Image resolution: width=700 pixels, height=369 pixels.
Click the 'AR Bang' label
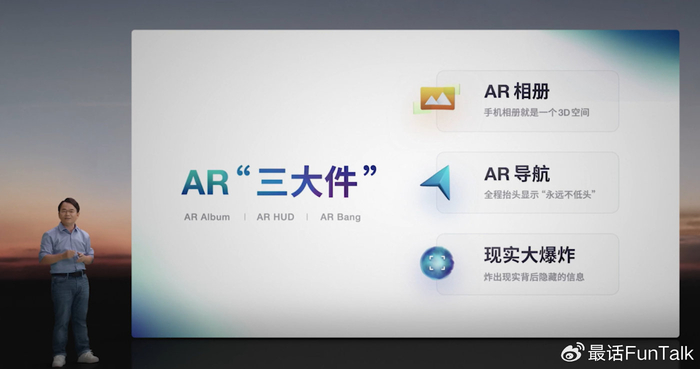[x=340, y=217]
